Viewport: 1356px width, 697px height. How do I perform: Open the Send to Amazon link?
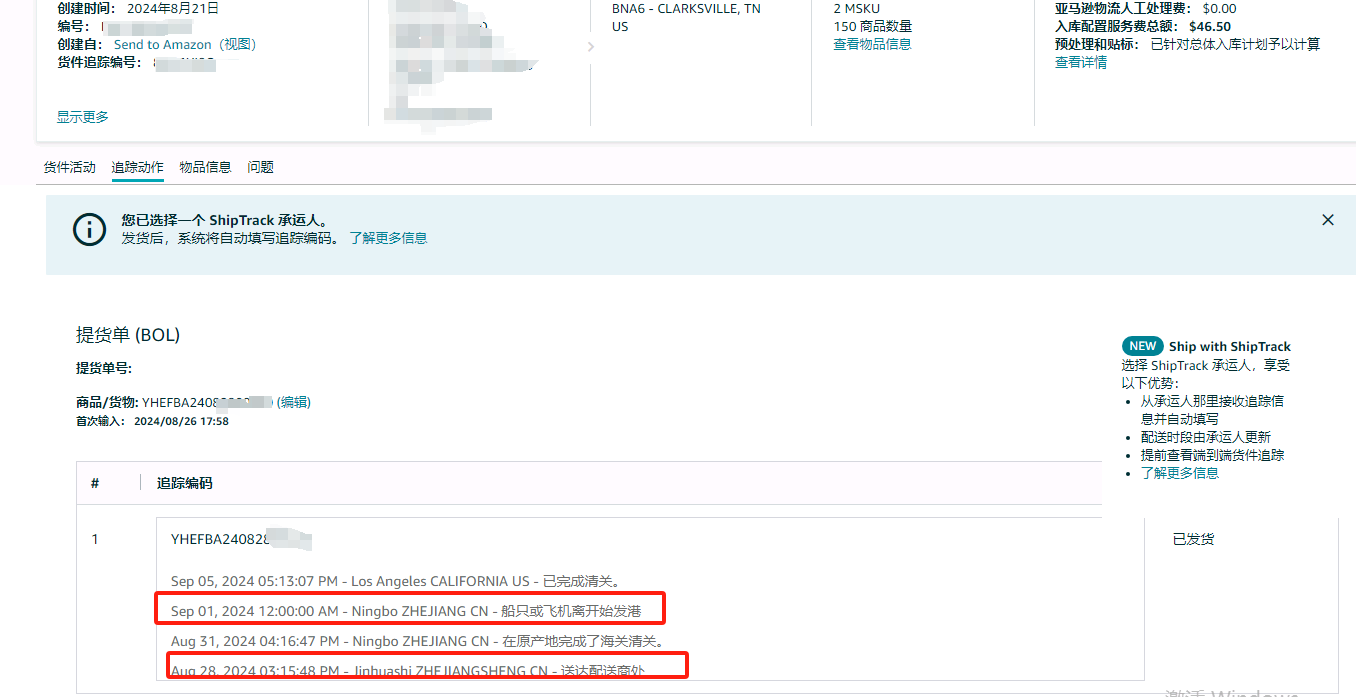coord(163,44)
